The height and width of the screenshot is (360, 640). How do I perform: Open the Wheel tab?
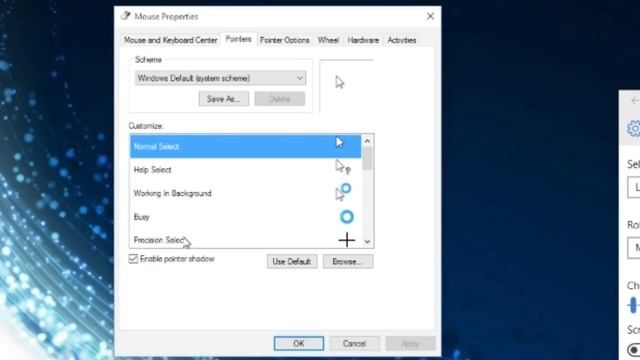(328, 40)
